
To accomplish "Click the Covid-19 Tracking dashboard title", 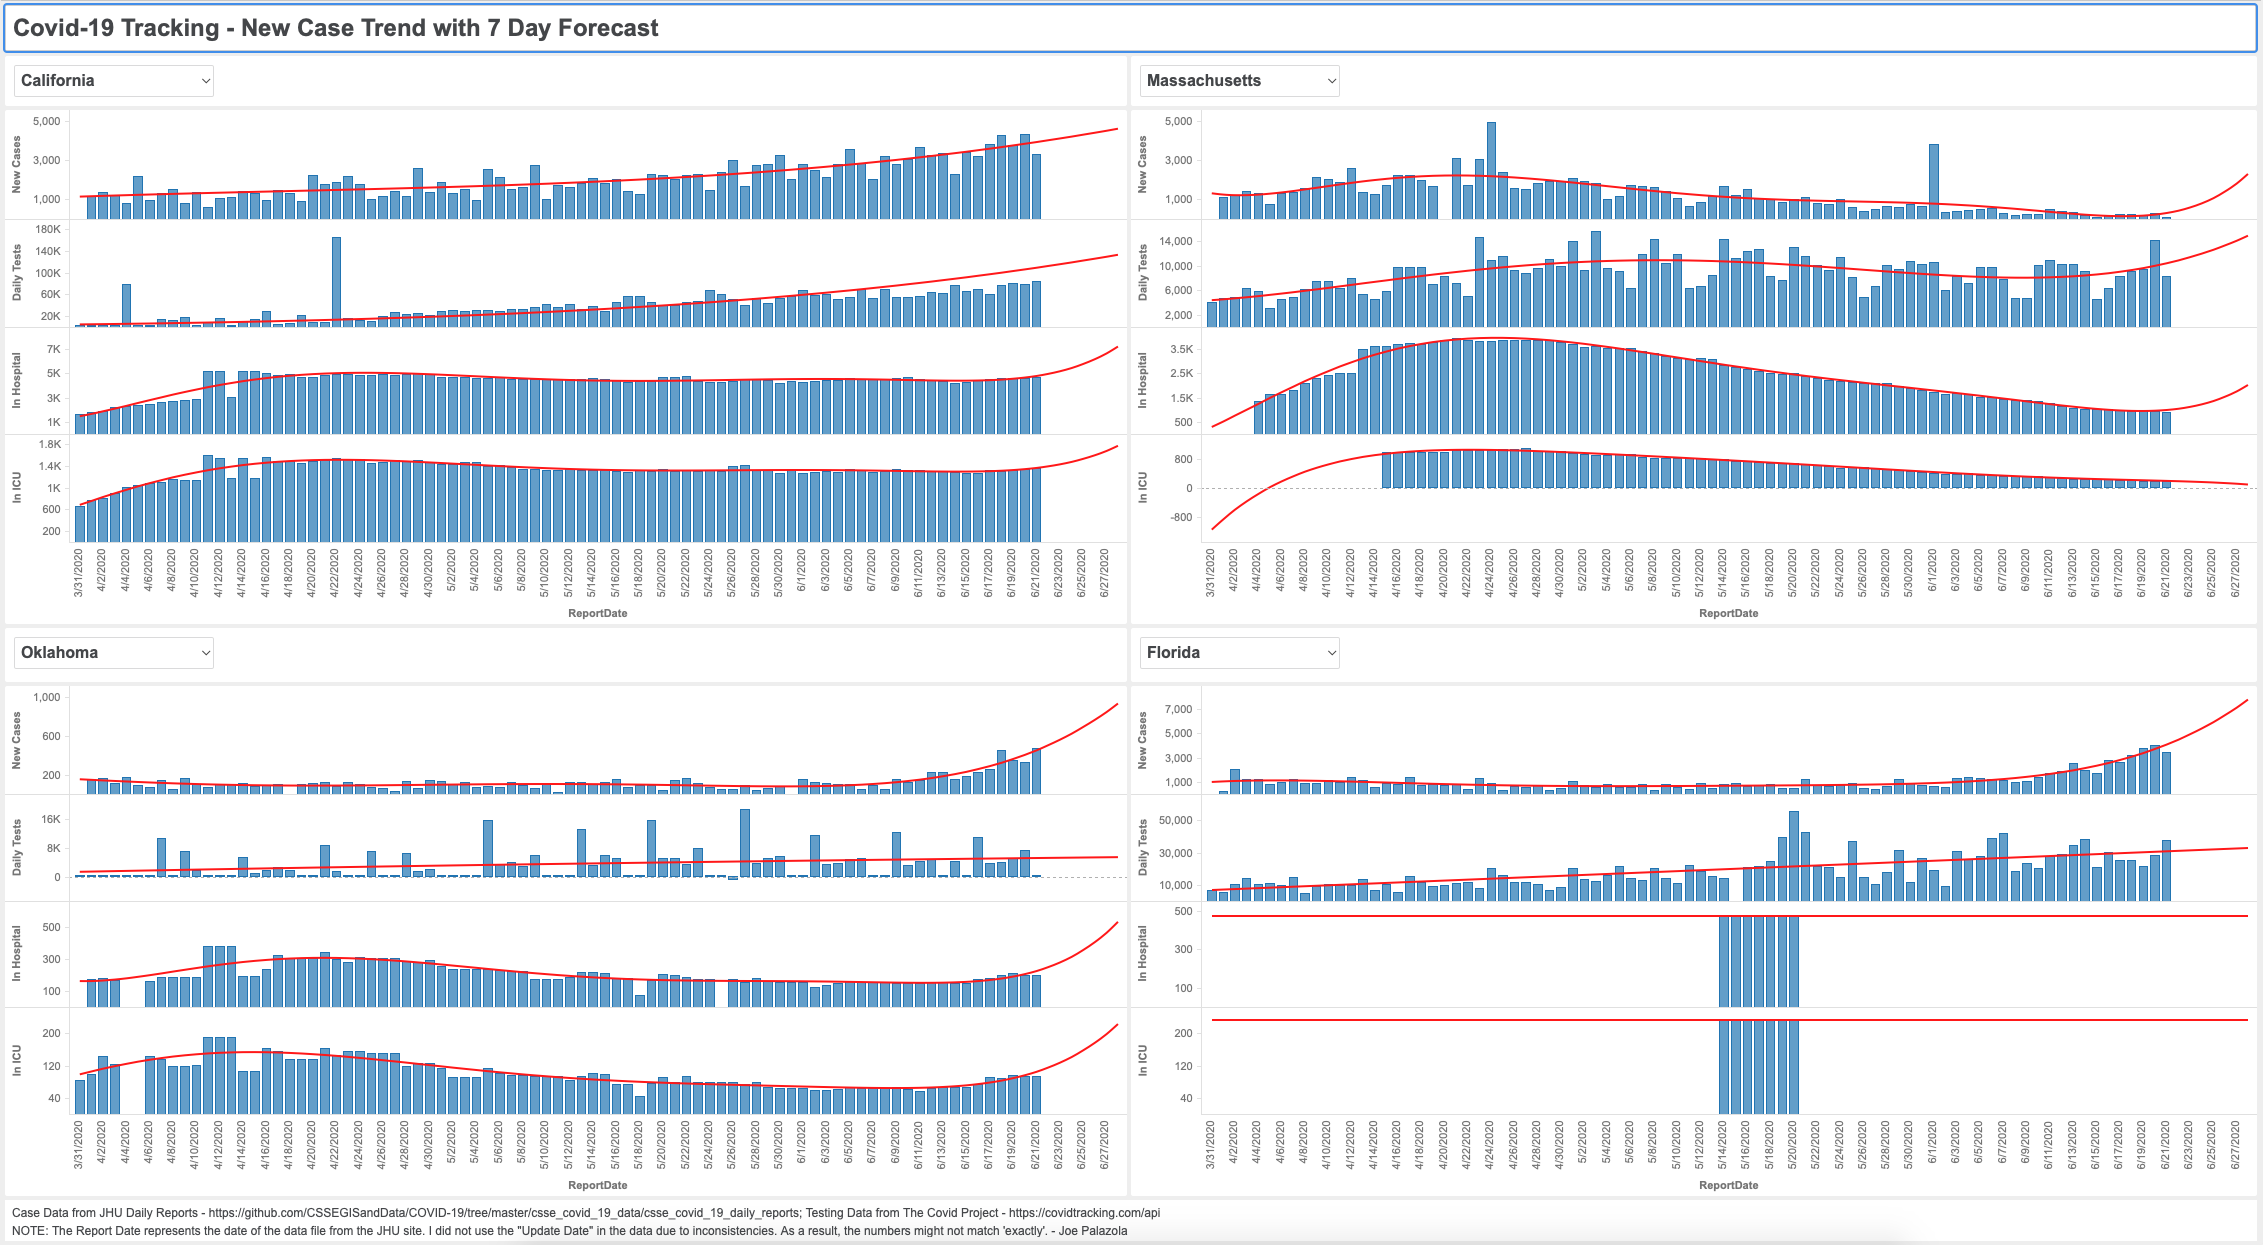I will click(336, 28).
